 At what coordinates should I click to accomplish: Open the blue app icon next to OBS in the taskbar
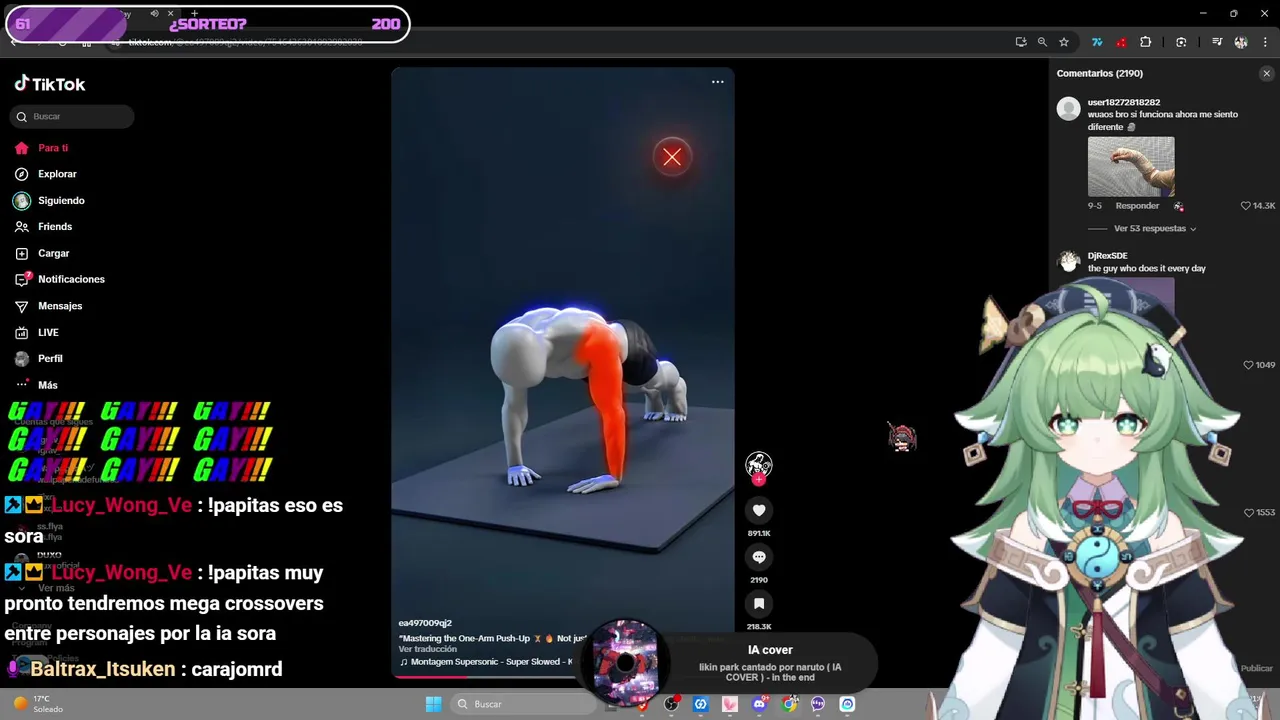[x=701, y=704]
